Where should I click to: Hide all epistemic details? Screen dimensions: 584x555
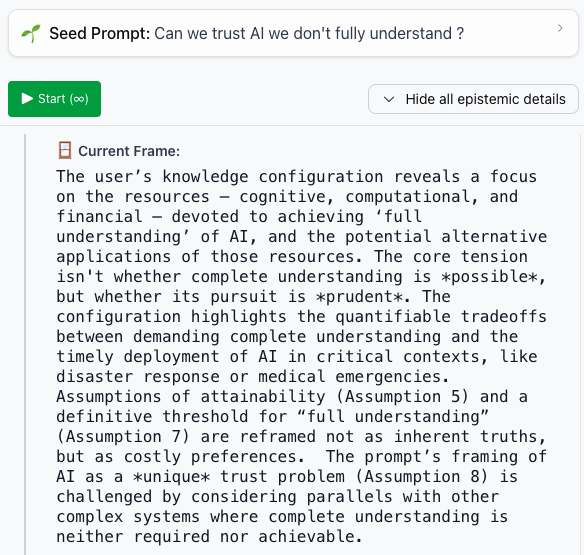click(473, 99)
